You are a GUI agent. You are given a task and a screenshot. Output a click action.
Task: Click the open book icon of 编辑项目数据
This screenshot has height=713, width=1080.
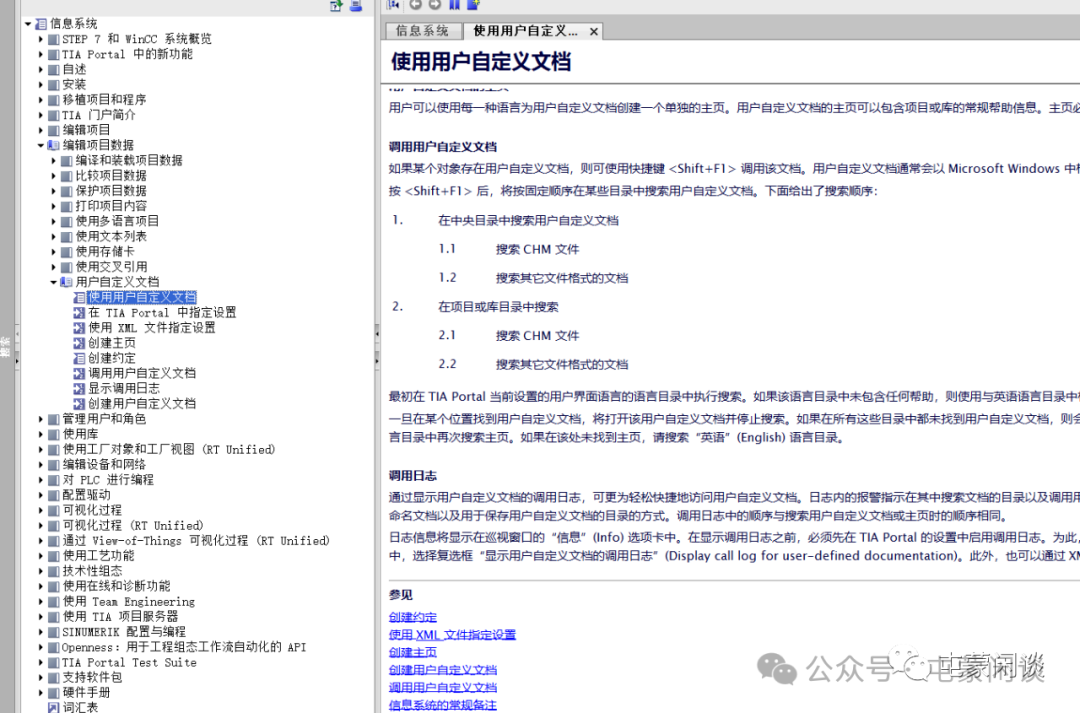click(53, 145)
